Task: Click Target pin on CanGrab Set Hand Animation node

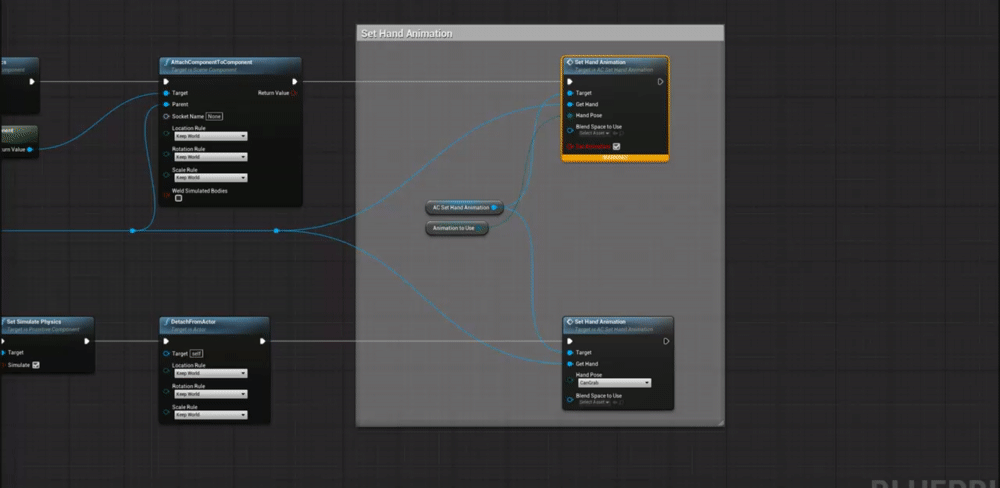Action: pyautogui.click(x=570, y=352)
